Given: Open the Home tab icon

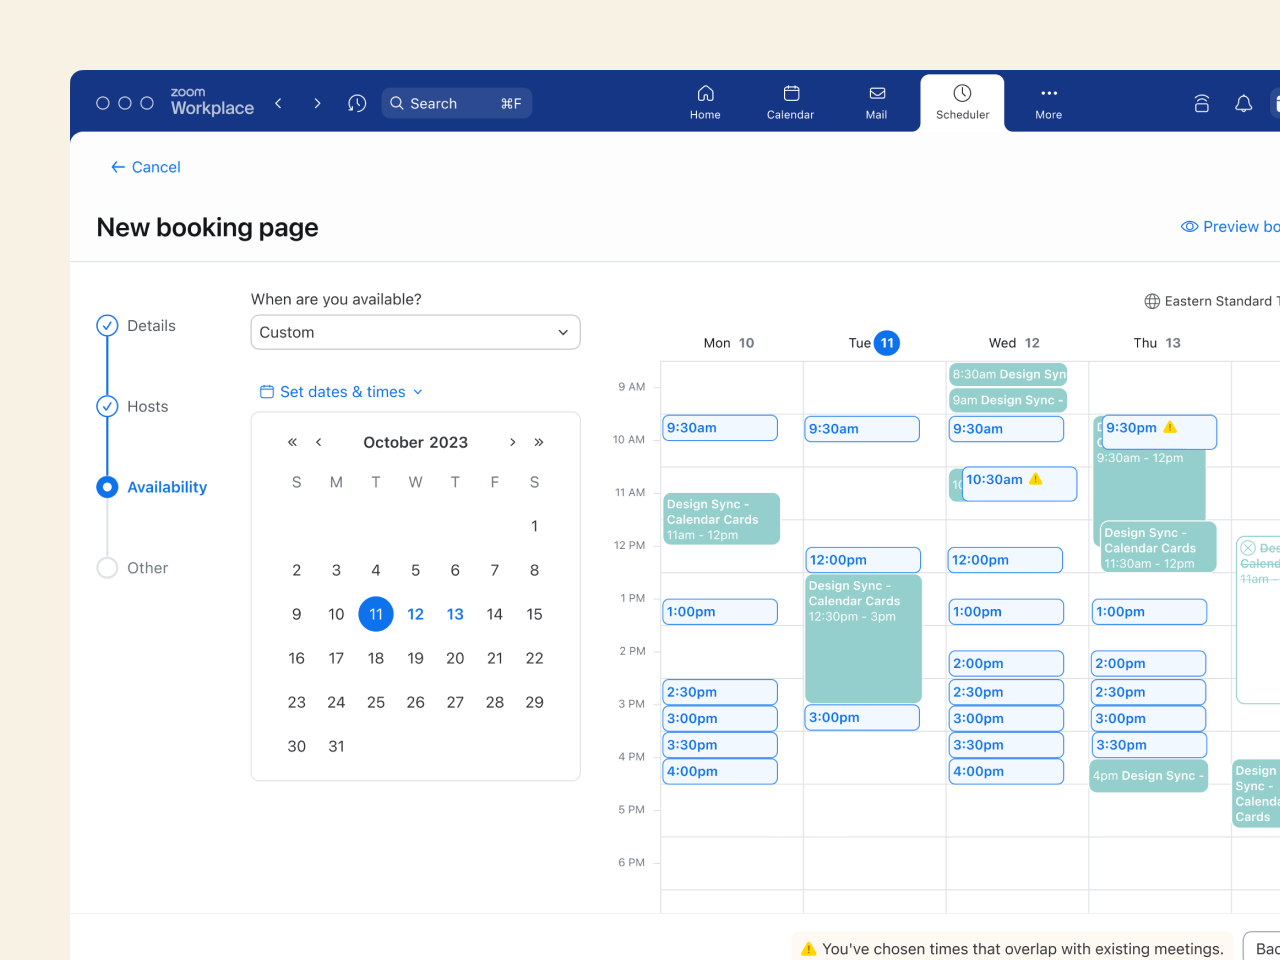Looking at the screenshot, I should (705, 102).
